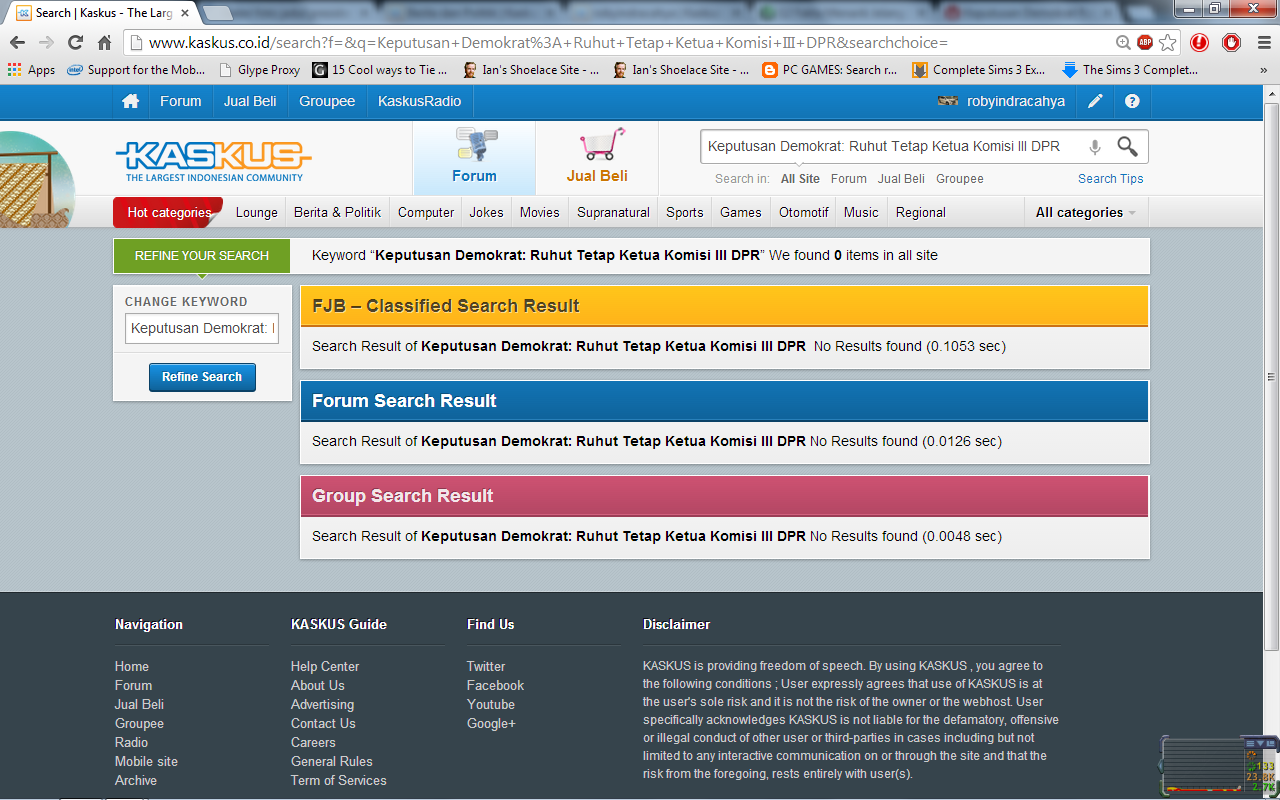The image size is (1280, 800).
Task: Select Forum in the Search in options
Action: (x=849, y=179)
